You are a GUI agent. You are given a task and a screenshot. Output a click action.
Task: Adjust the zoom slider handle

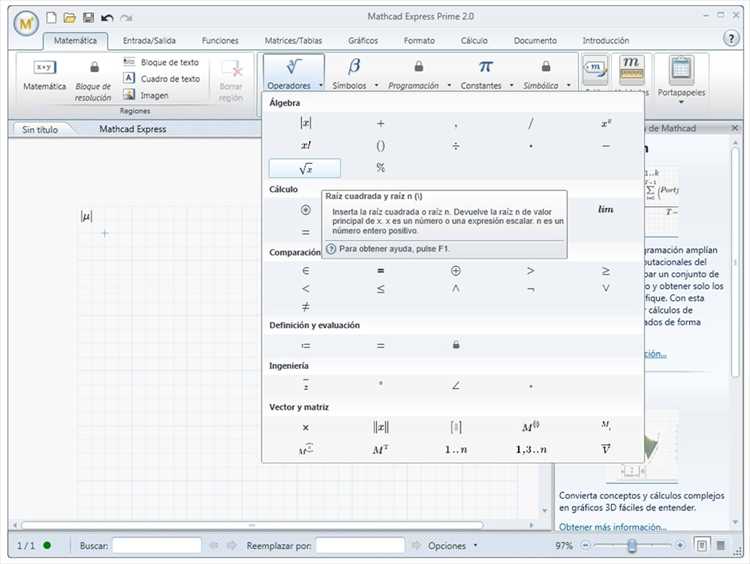(632, 545)
